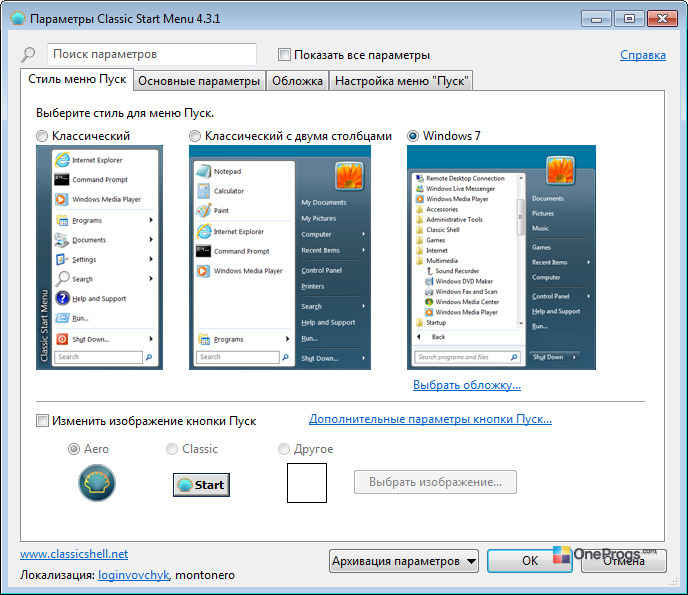This screenshot has height=595, width=688.
Task: Close the Classic Start Menu settings window
Action: click(x=662, y=19)
